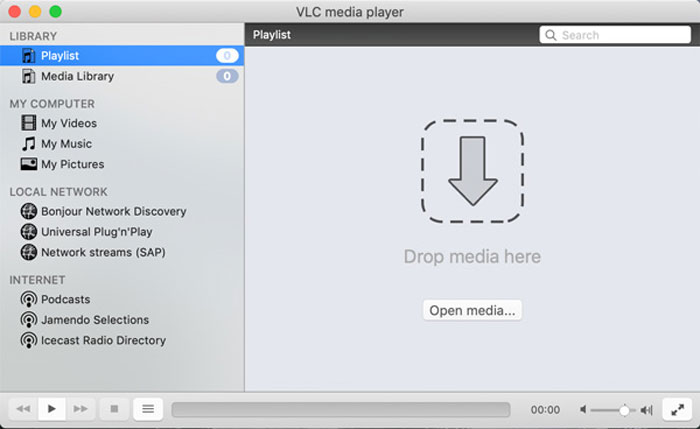
Task: Select Network streams (SAP)
Action: [x=103, y=252]
